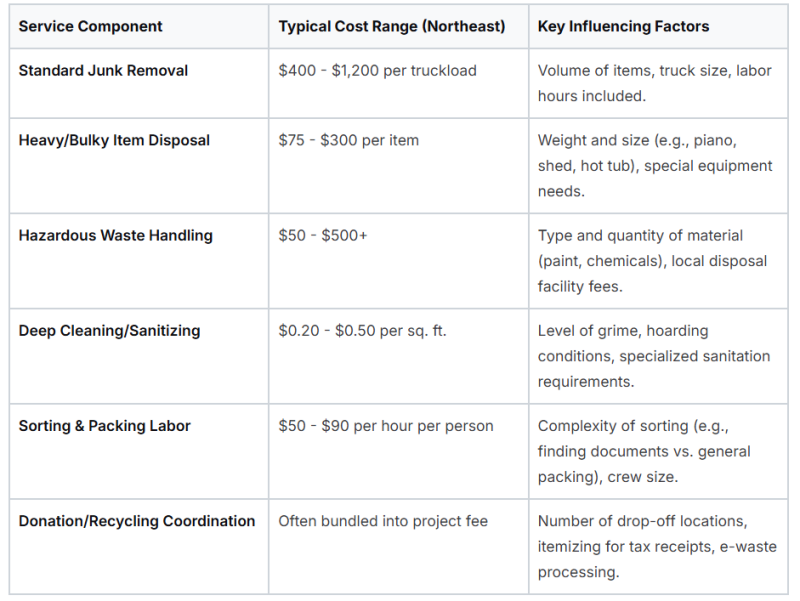
Task: Click the Often bundled into project fee cell
Action: point(383,521)
